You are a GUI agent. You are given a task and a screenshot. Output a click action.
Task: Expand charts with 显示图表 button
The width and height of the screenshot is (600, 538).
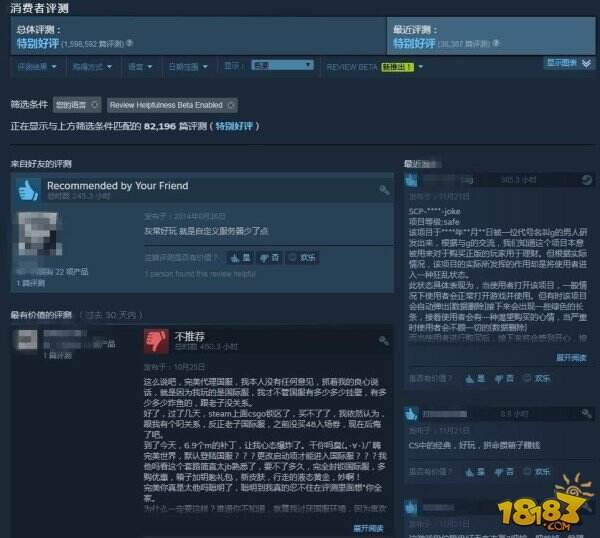pos(569,64)
